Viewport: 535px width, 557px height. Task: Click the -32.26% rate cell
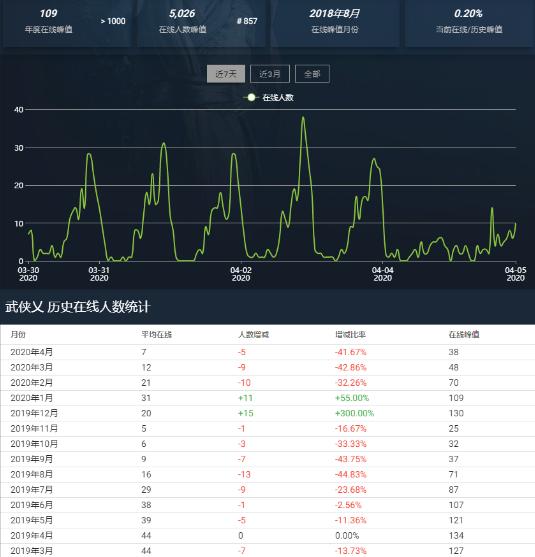click(x=350, y=383)
